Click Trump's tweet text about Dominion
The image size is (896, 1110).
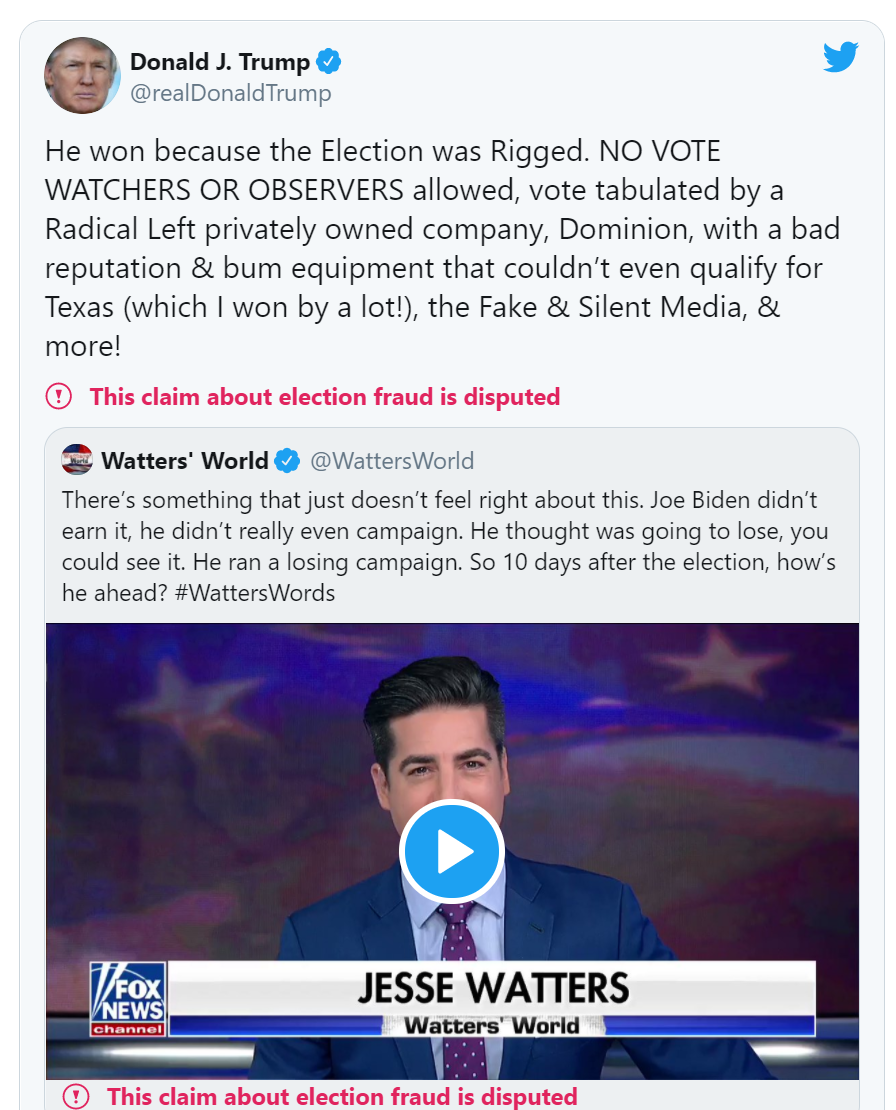[440, 229]
